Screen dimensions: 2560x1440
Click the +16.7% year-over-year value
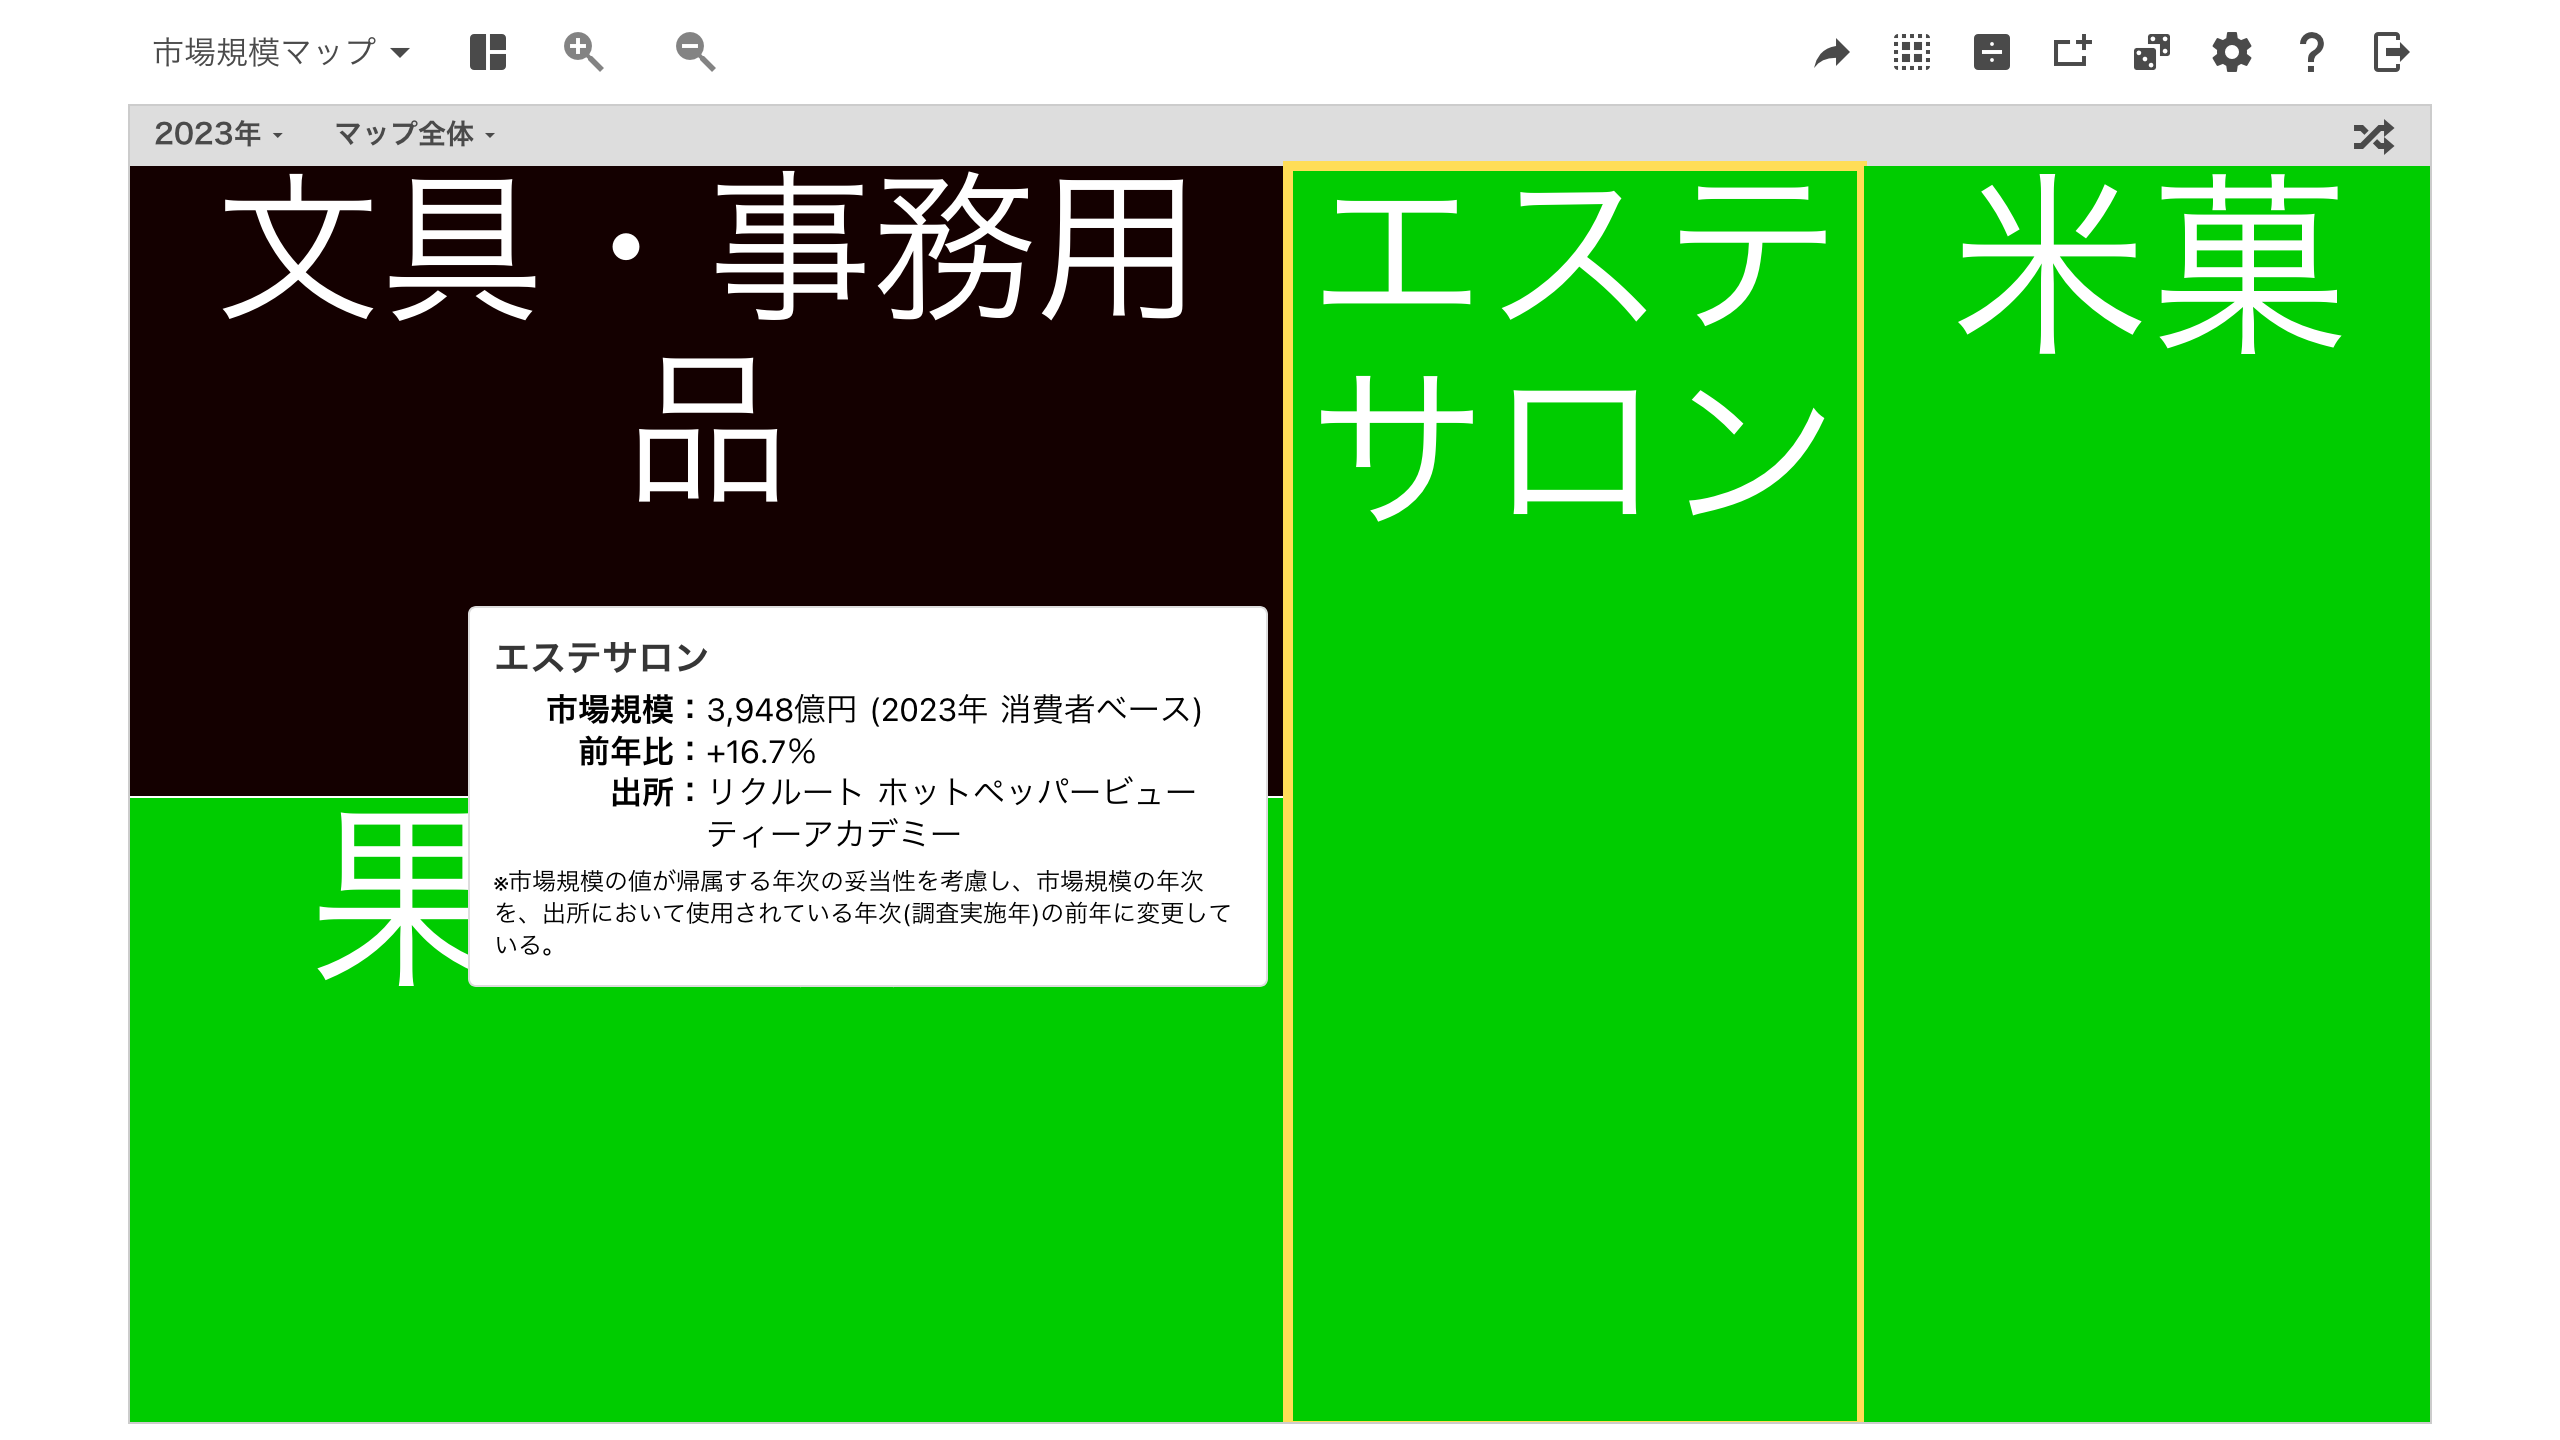(761, 752)
